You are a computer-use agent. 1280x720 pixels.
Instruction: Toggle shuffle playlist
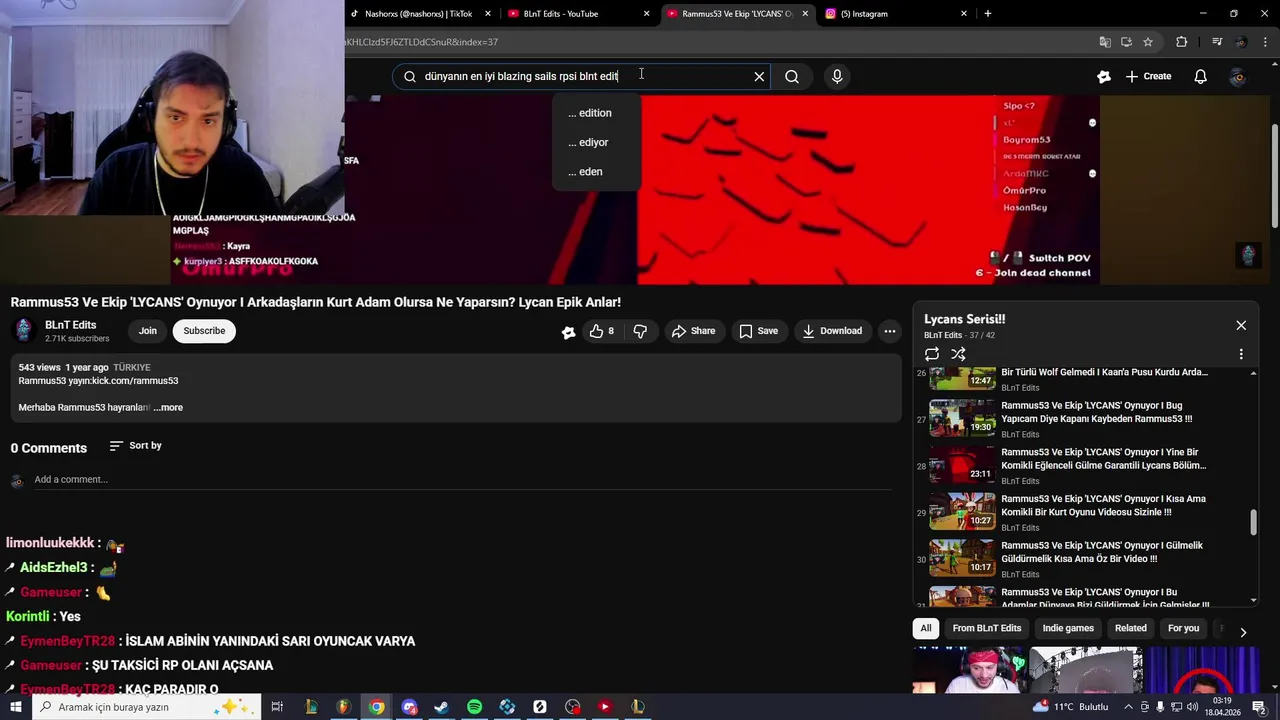pyautogui.click(x=958, y=354)
